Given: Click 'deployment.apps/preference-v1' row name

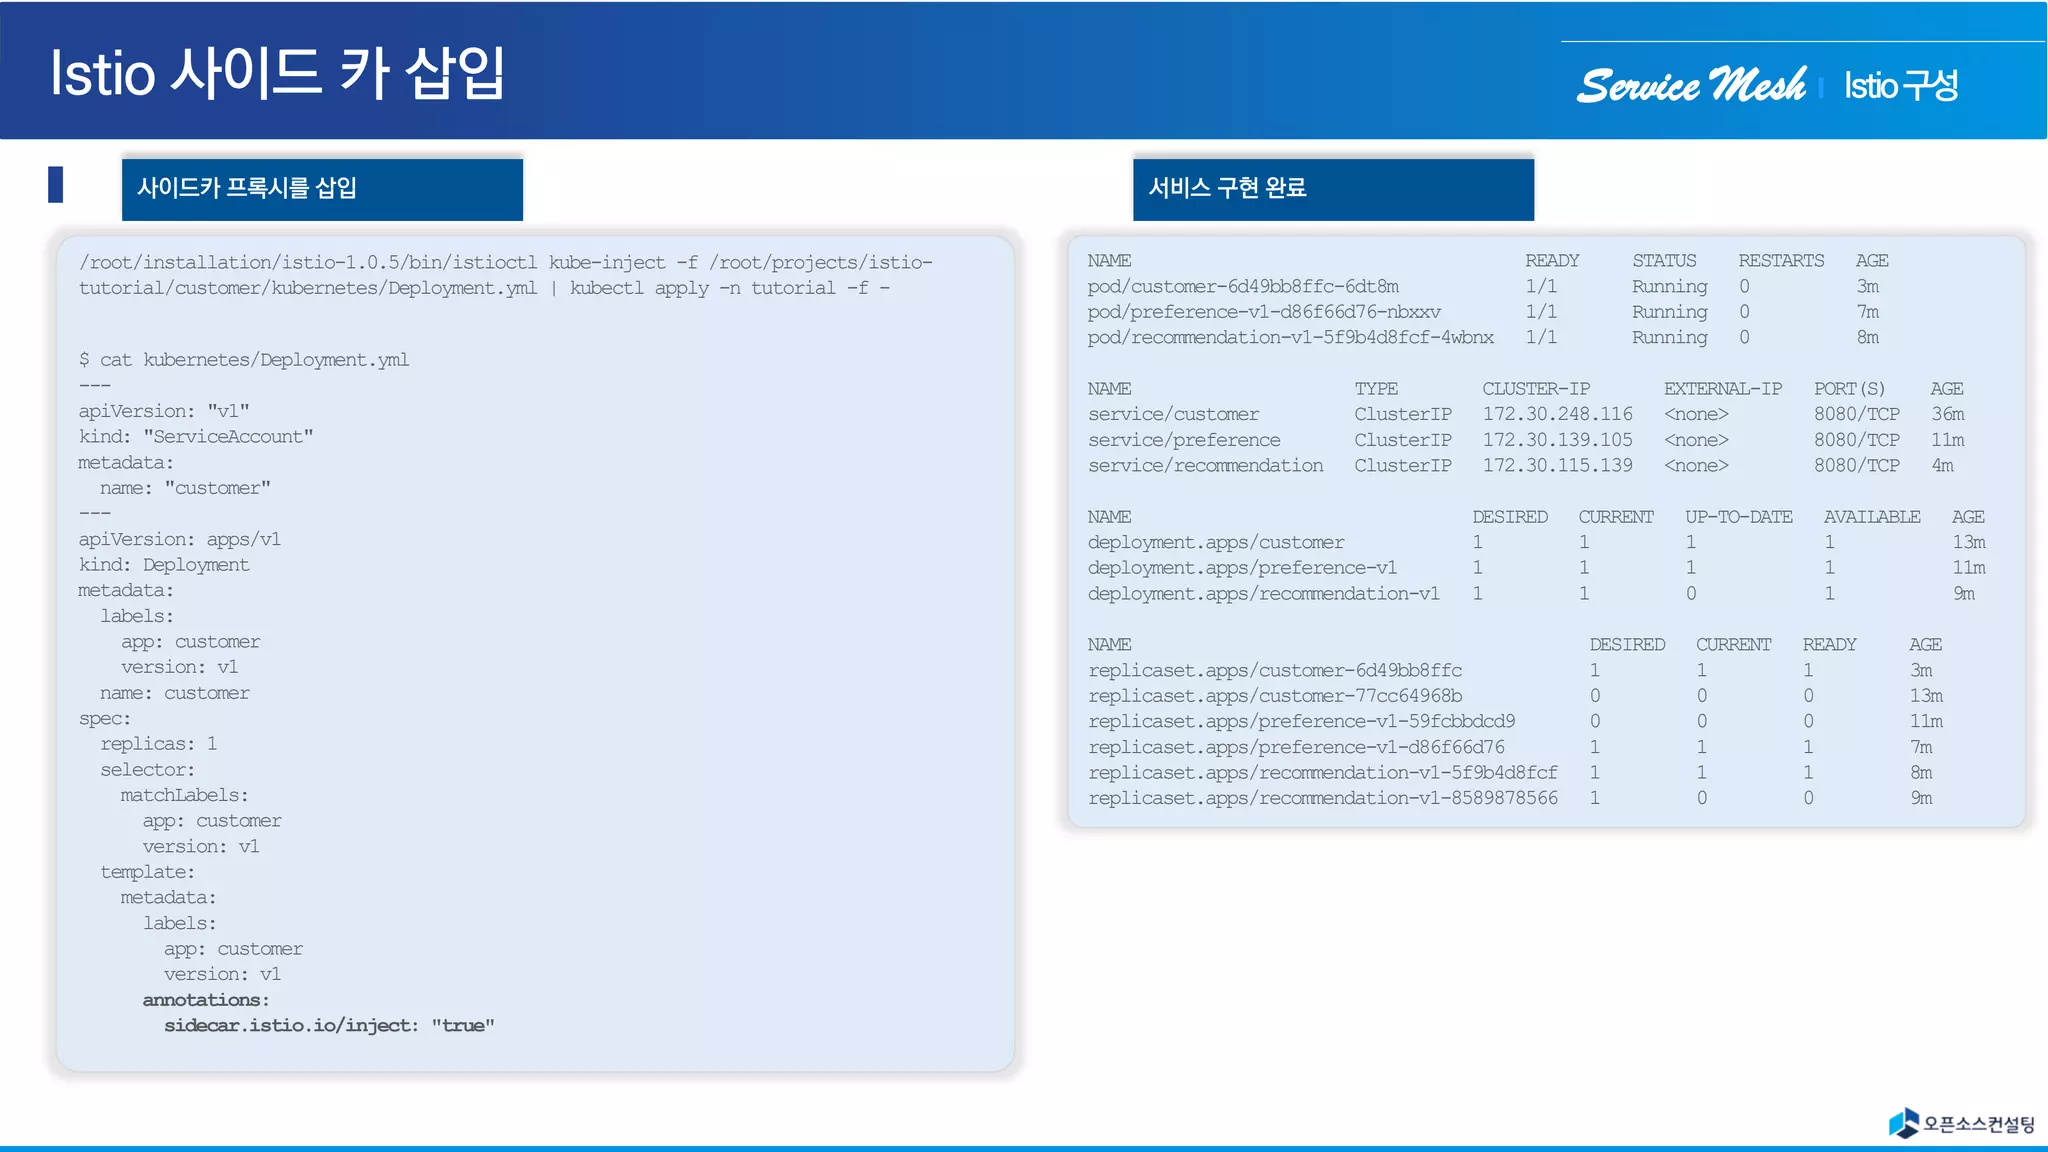Looking at the screenshot, I should click(1242, 567).
